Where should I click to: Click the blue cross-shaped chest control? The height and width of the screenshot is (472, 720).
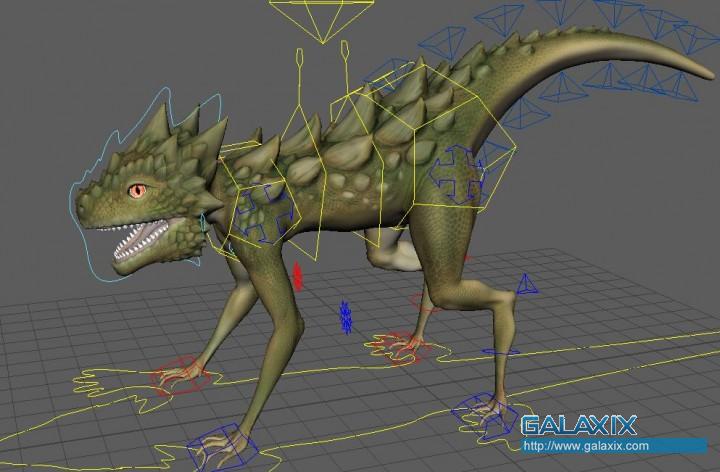[x=264, y=212]
